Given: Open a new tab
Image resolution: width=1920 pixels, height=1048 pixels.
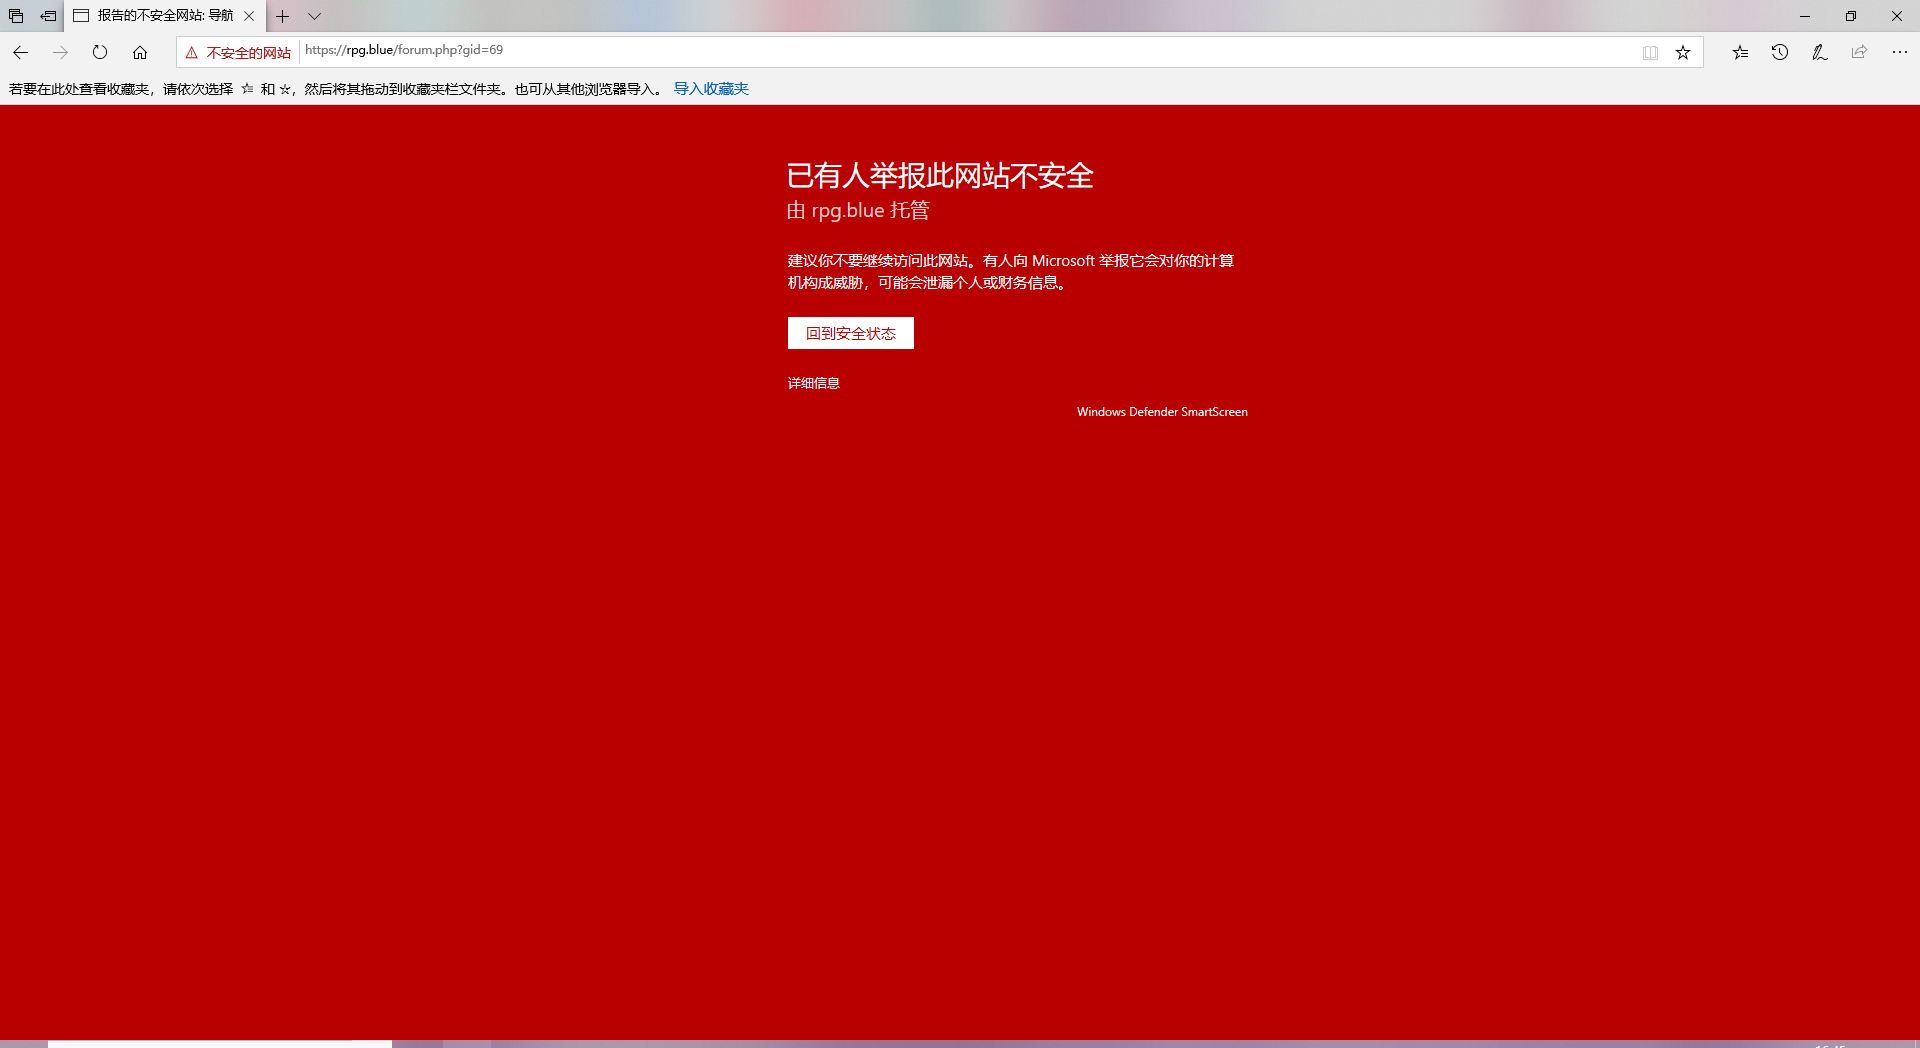Looking at the screenshot, I should (x=283, y=16).
